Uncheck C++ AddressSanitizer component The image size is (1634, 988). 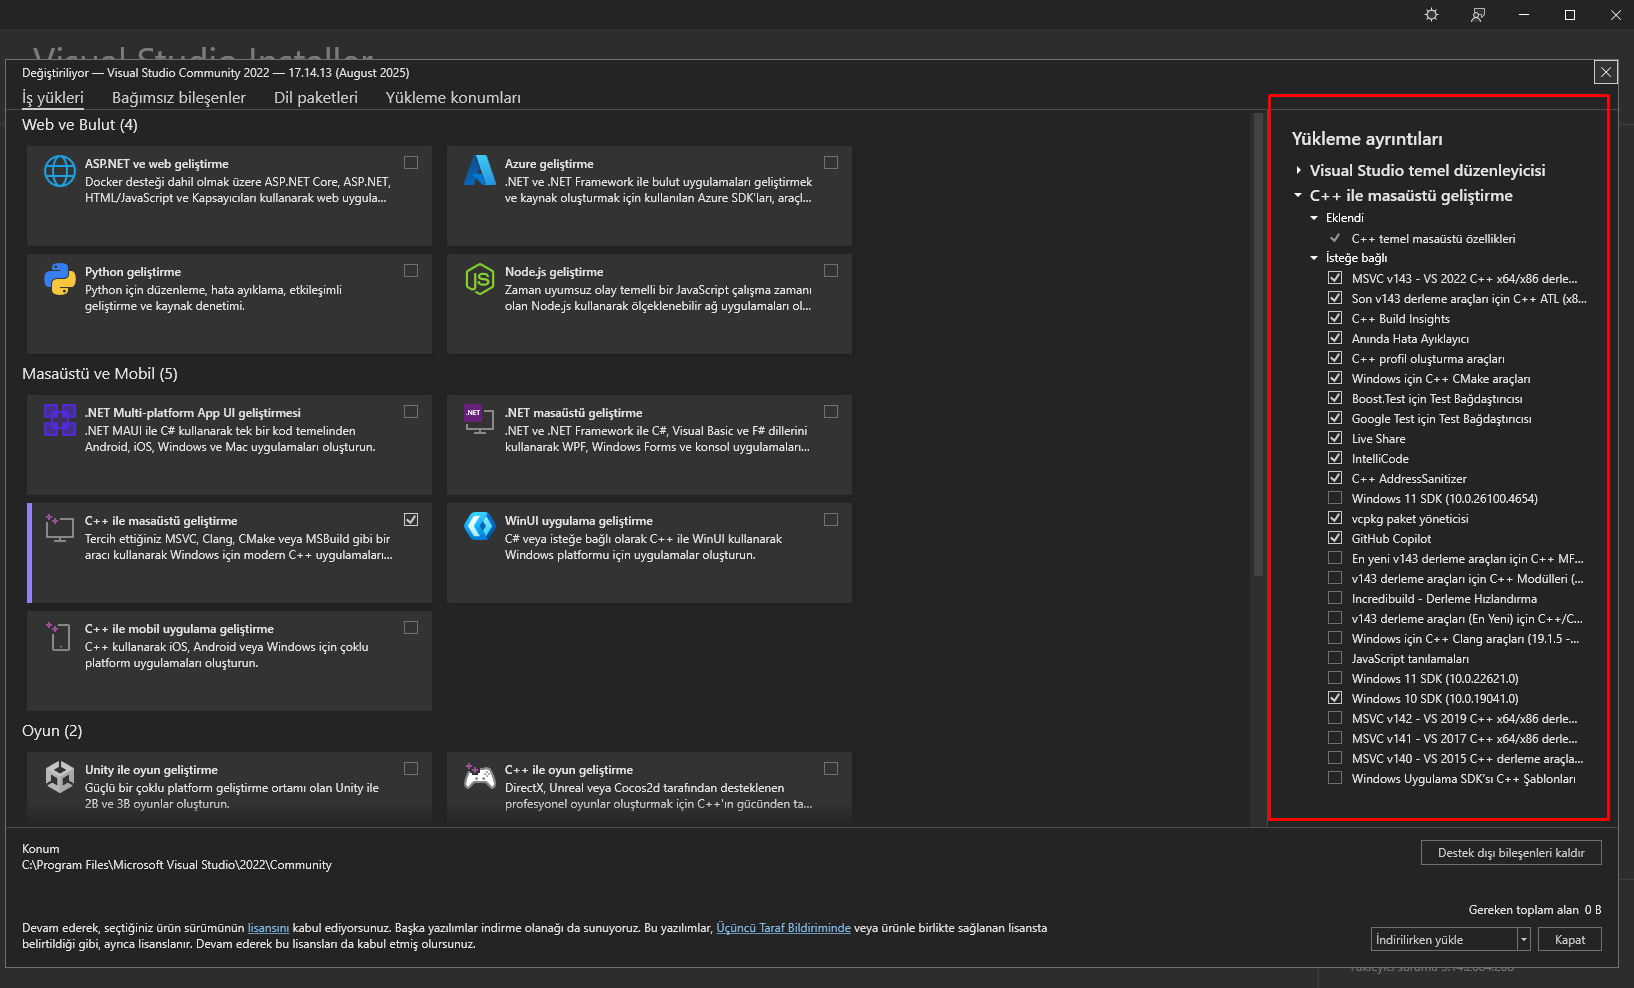click(1335, 478)
